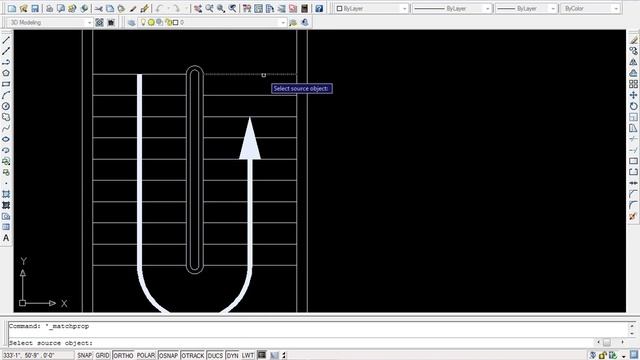Screen dimensions: 640x360
Task: Select the Polygon tool
Action: coord(6,73)
